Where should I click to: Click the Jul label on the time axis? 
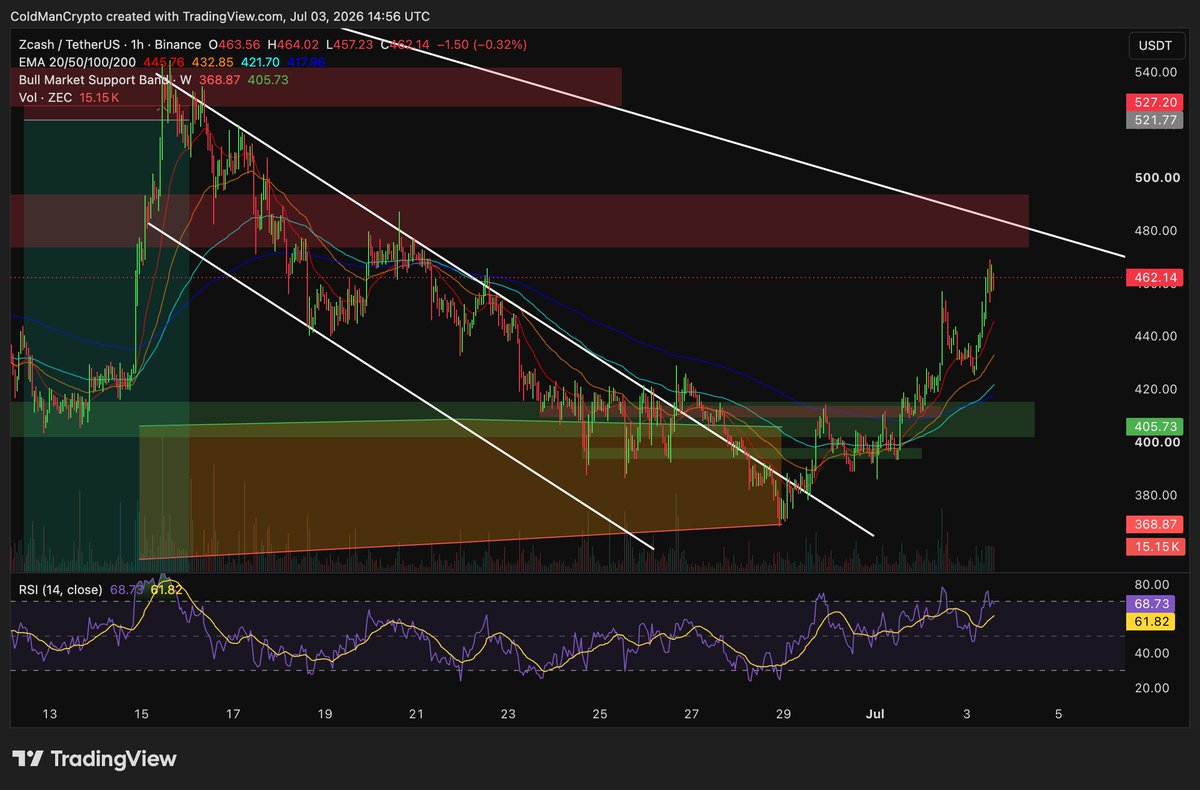(874, 714)
